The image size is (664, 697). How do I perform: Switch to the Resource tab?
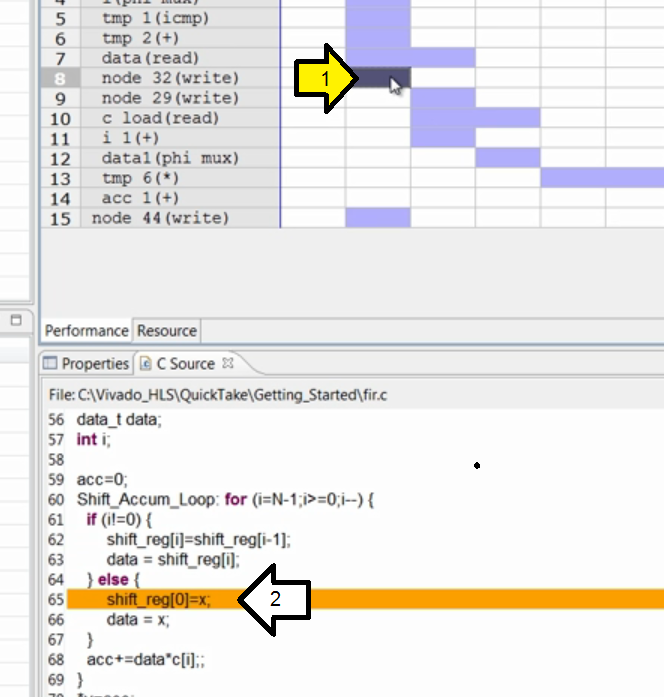click(x=167, y=331)
